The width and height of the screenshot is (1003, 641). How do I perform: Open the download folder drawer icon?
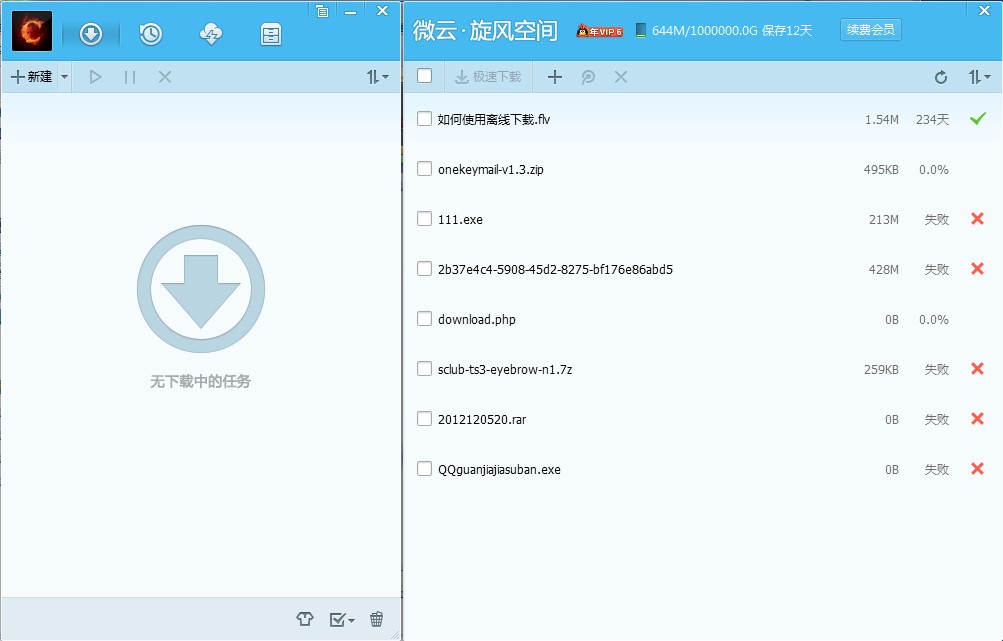pos(270,33)
